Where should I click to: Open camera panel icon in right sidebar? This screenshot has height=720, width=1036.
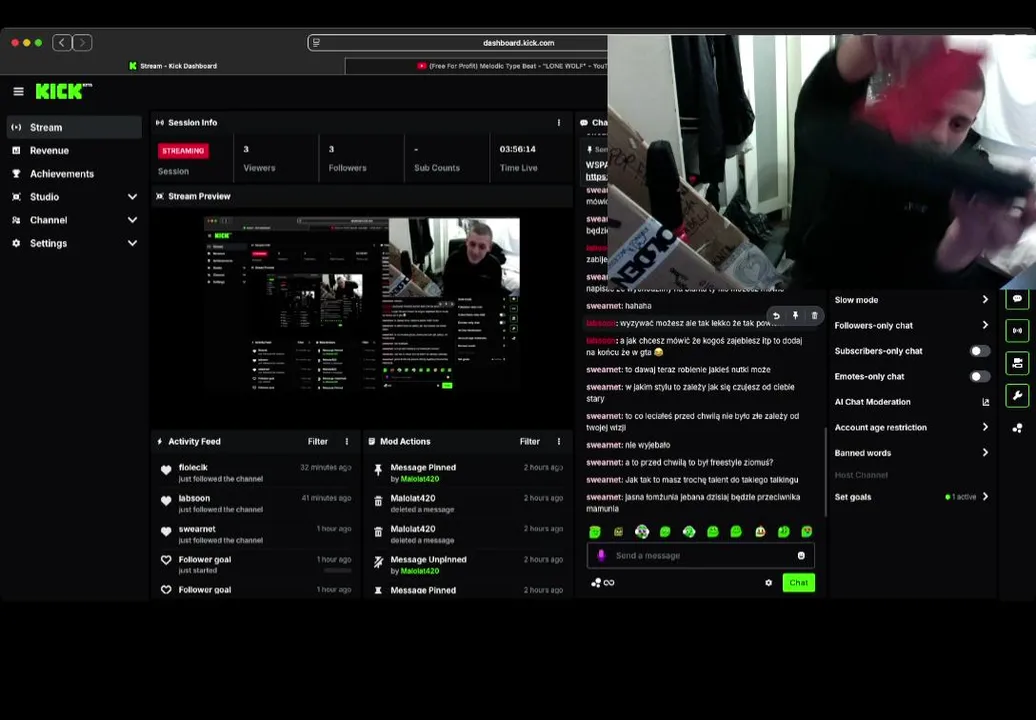(1018, 363)
